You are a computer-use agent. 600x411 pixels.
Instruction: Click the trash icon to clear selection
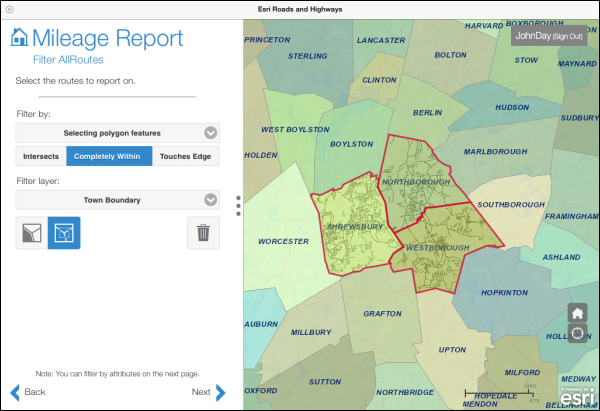point(203,233)
